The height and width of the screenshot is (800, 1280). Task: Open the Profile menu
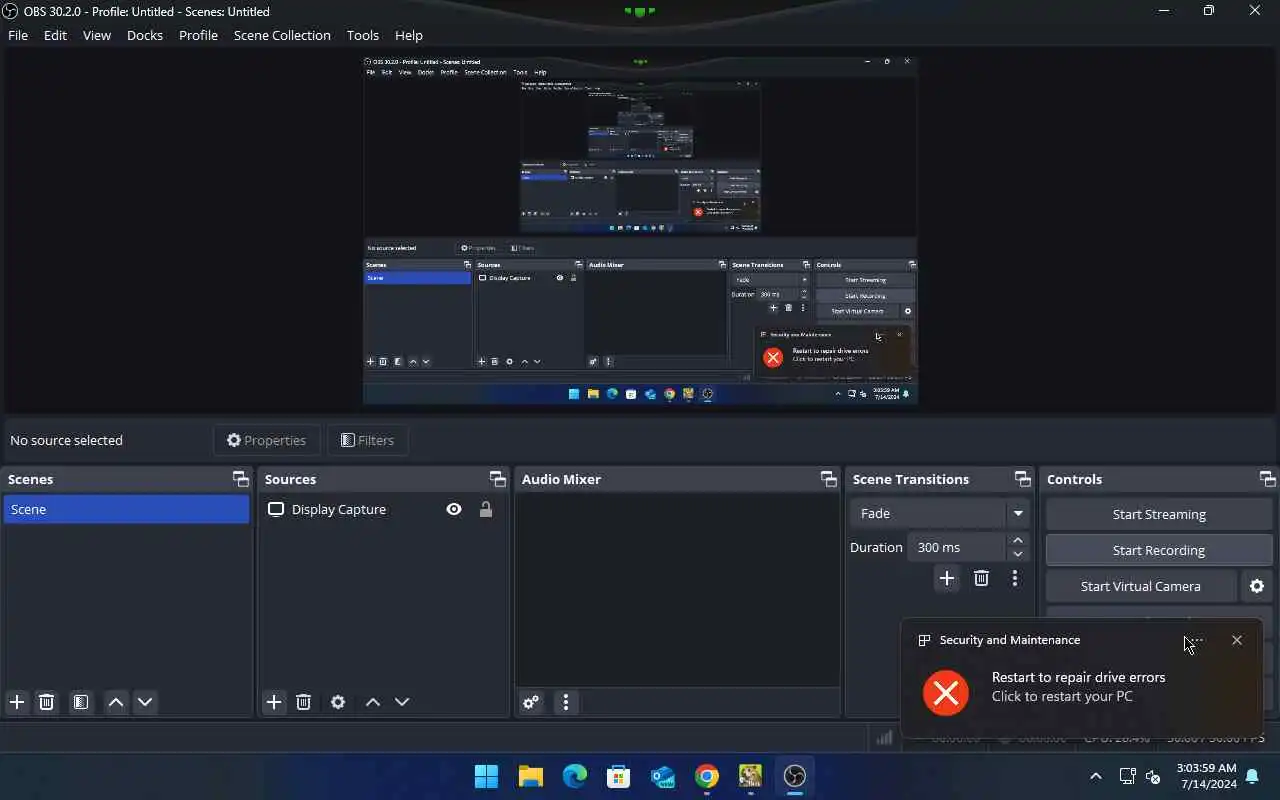[x=198, y=35]
